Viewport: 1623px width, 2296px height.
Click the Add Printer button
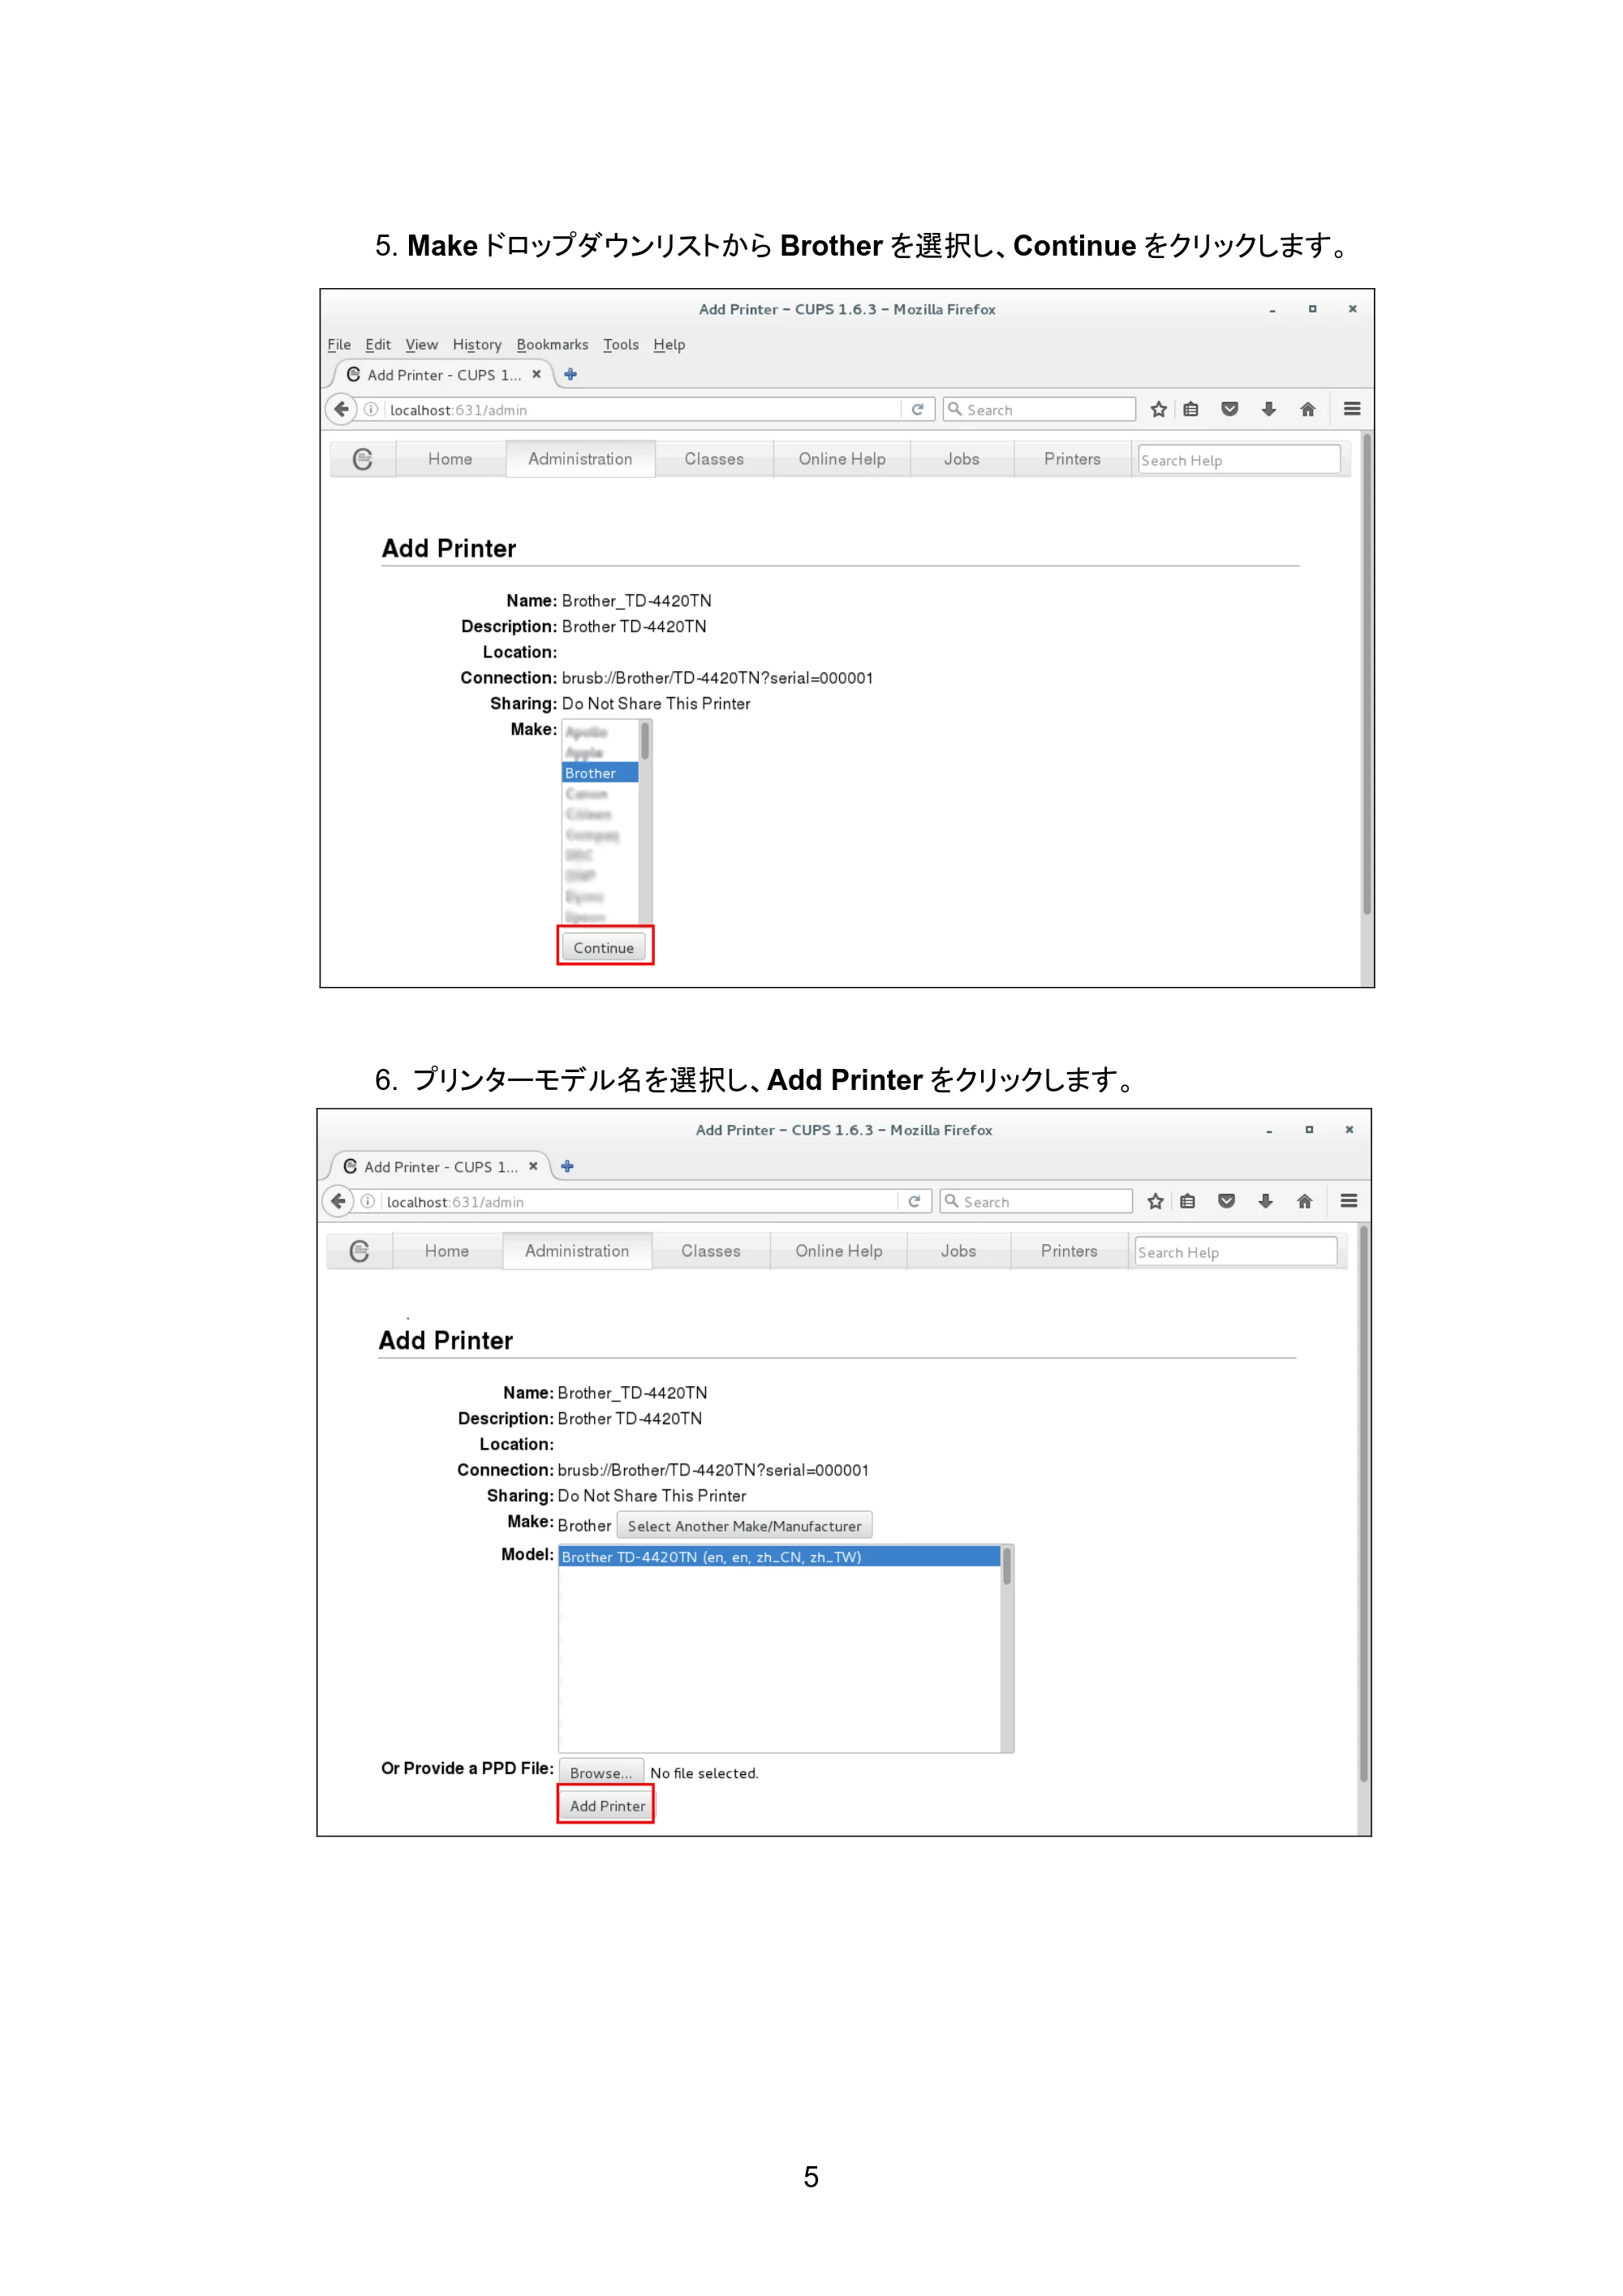coord(607,1806)
